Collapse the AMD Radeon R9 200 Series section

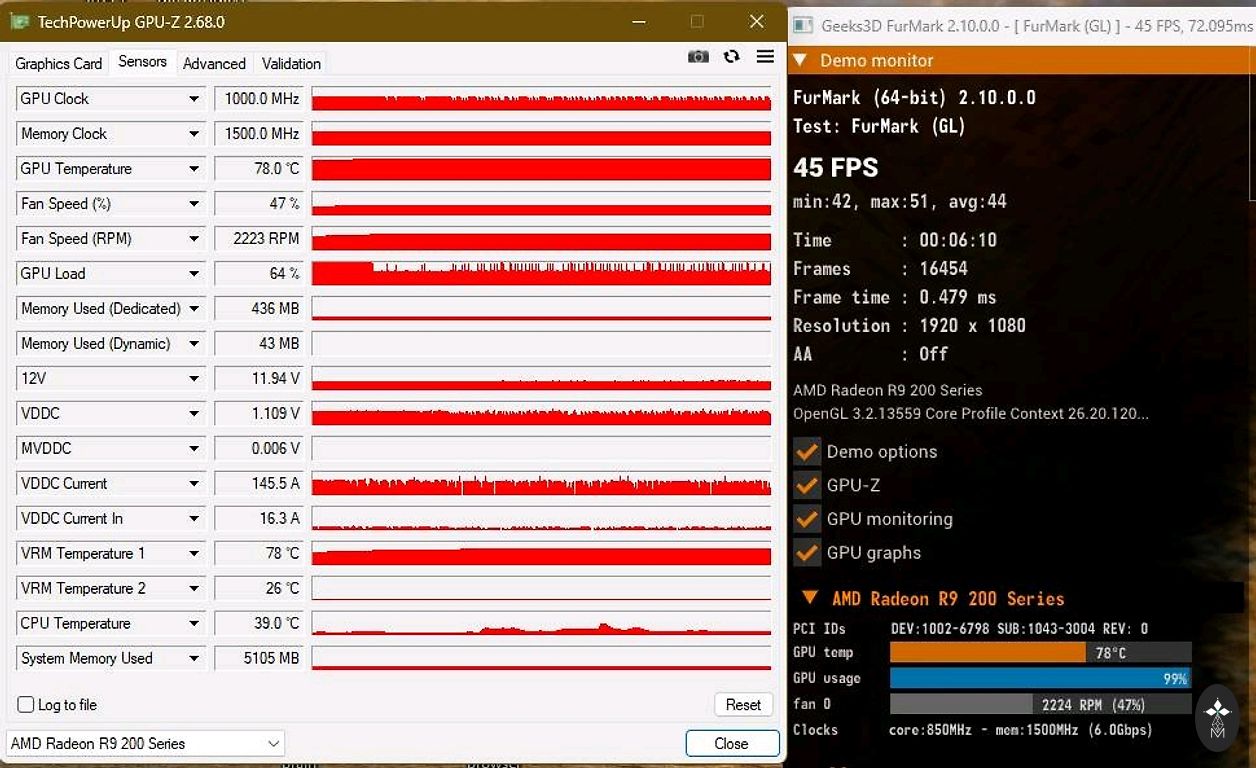coord(809,598)
